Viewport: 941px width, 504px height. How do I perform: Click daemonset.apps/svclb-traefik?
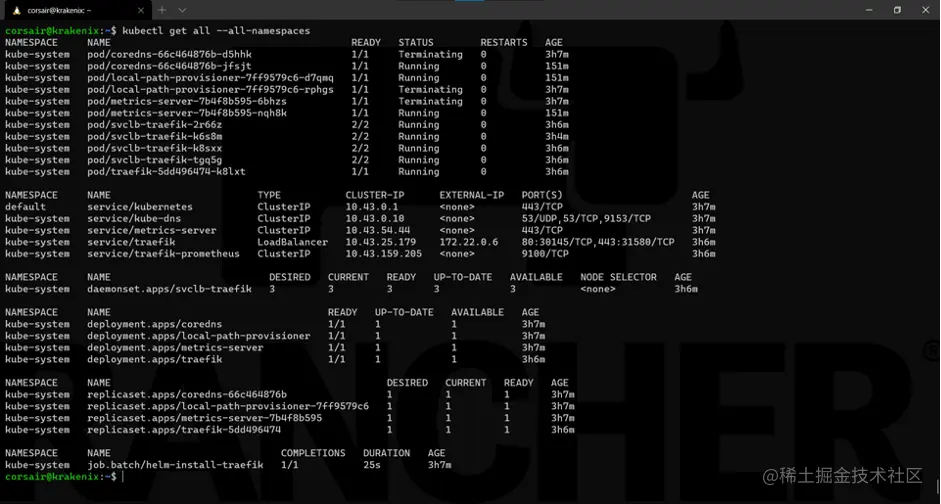169,289
